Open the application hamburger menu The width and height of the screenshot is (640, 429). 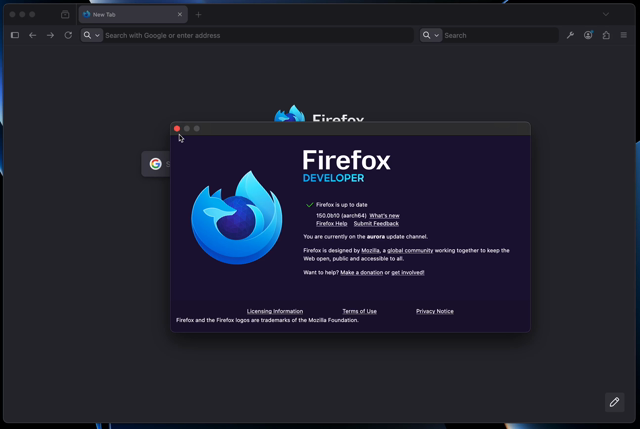pos(624,35)
